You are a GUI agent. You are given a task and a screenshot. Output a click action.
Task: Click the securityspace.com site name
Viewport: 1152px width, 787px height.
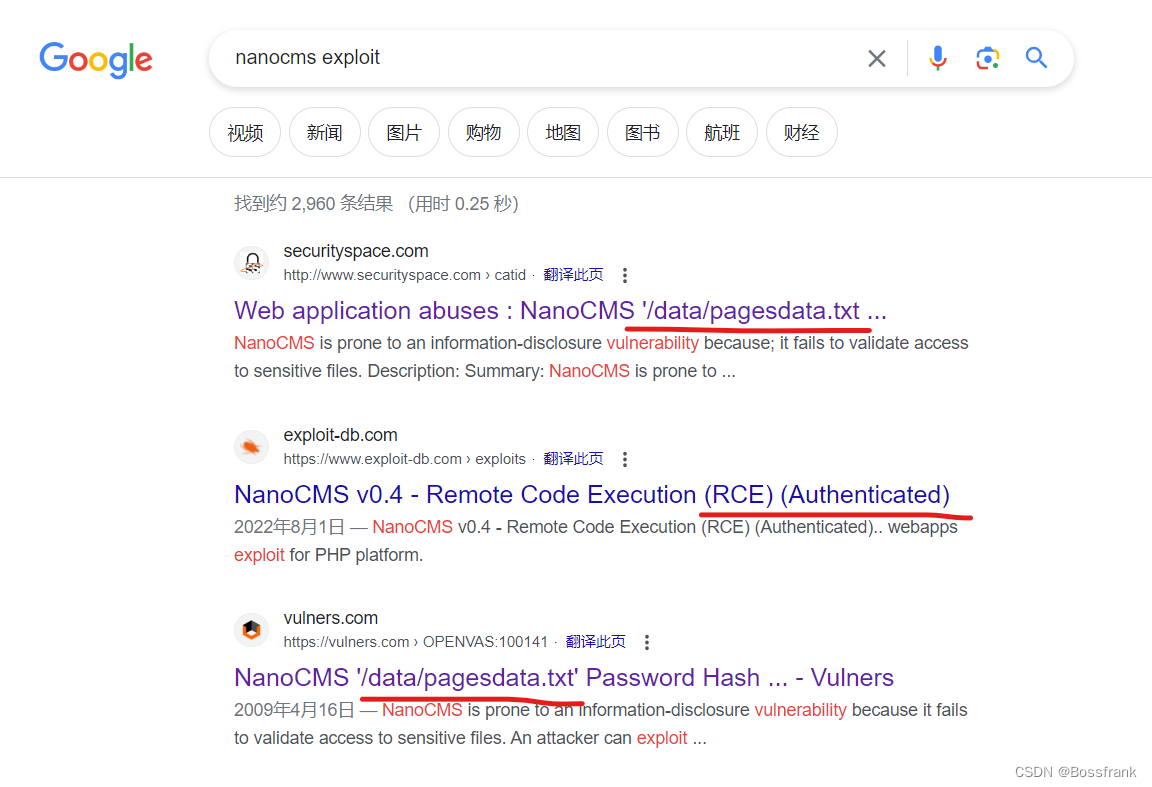[356, 251]
